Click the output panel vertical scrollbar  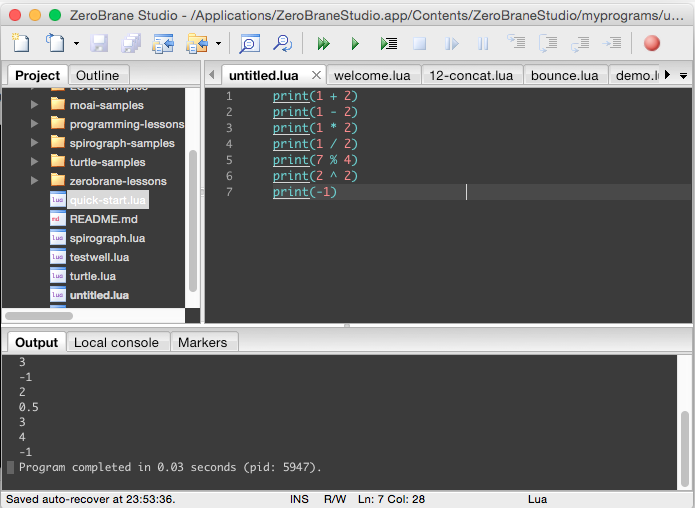click(685, 448)
